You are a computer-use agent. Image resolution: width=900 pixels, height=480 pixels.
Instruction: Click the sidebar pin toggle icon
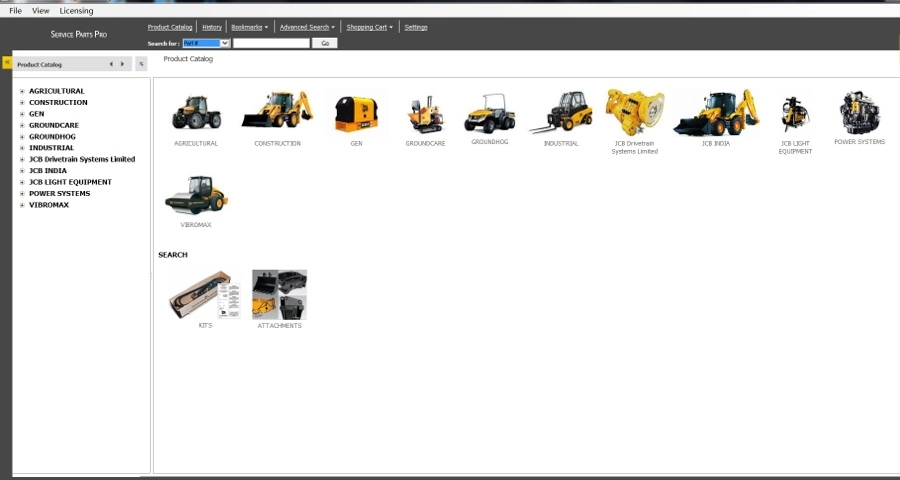point(141,64)
